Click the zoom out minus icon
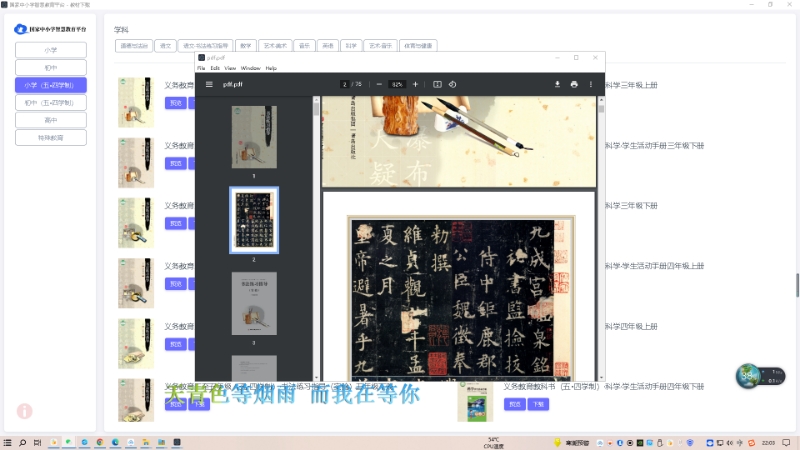Screen dimensions: 800x450 (379, 85)
